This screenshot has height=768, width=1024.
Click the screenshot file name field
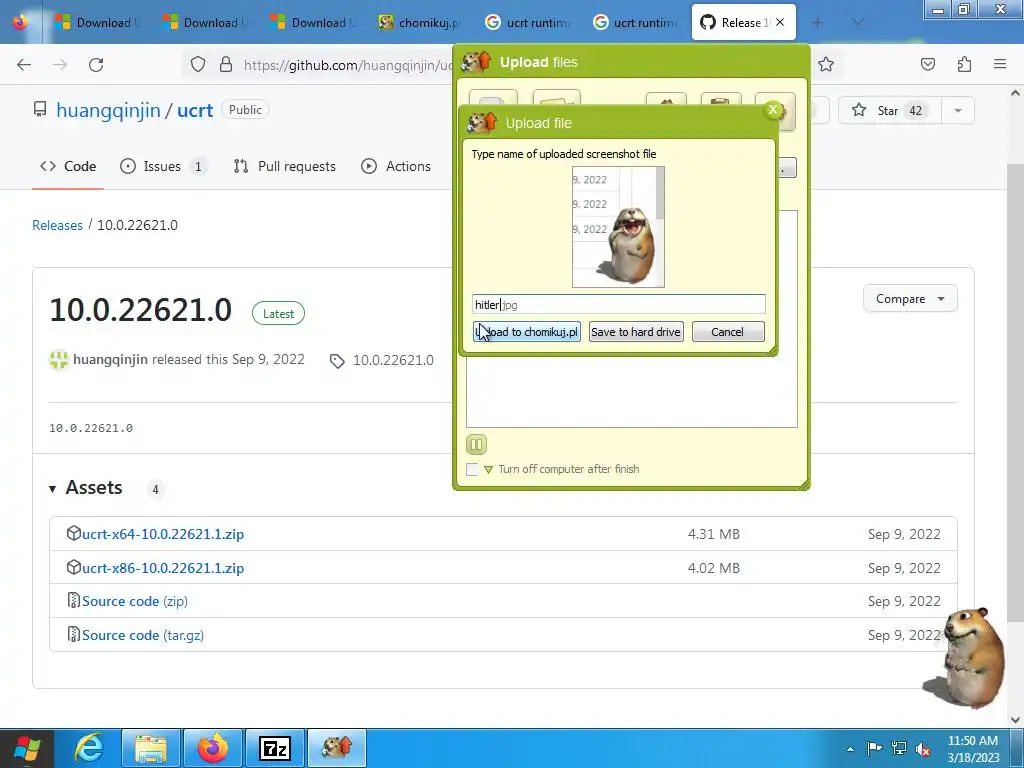pyautogui.click(x=618, y=304)
